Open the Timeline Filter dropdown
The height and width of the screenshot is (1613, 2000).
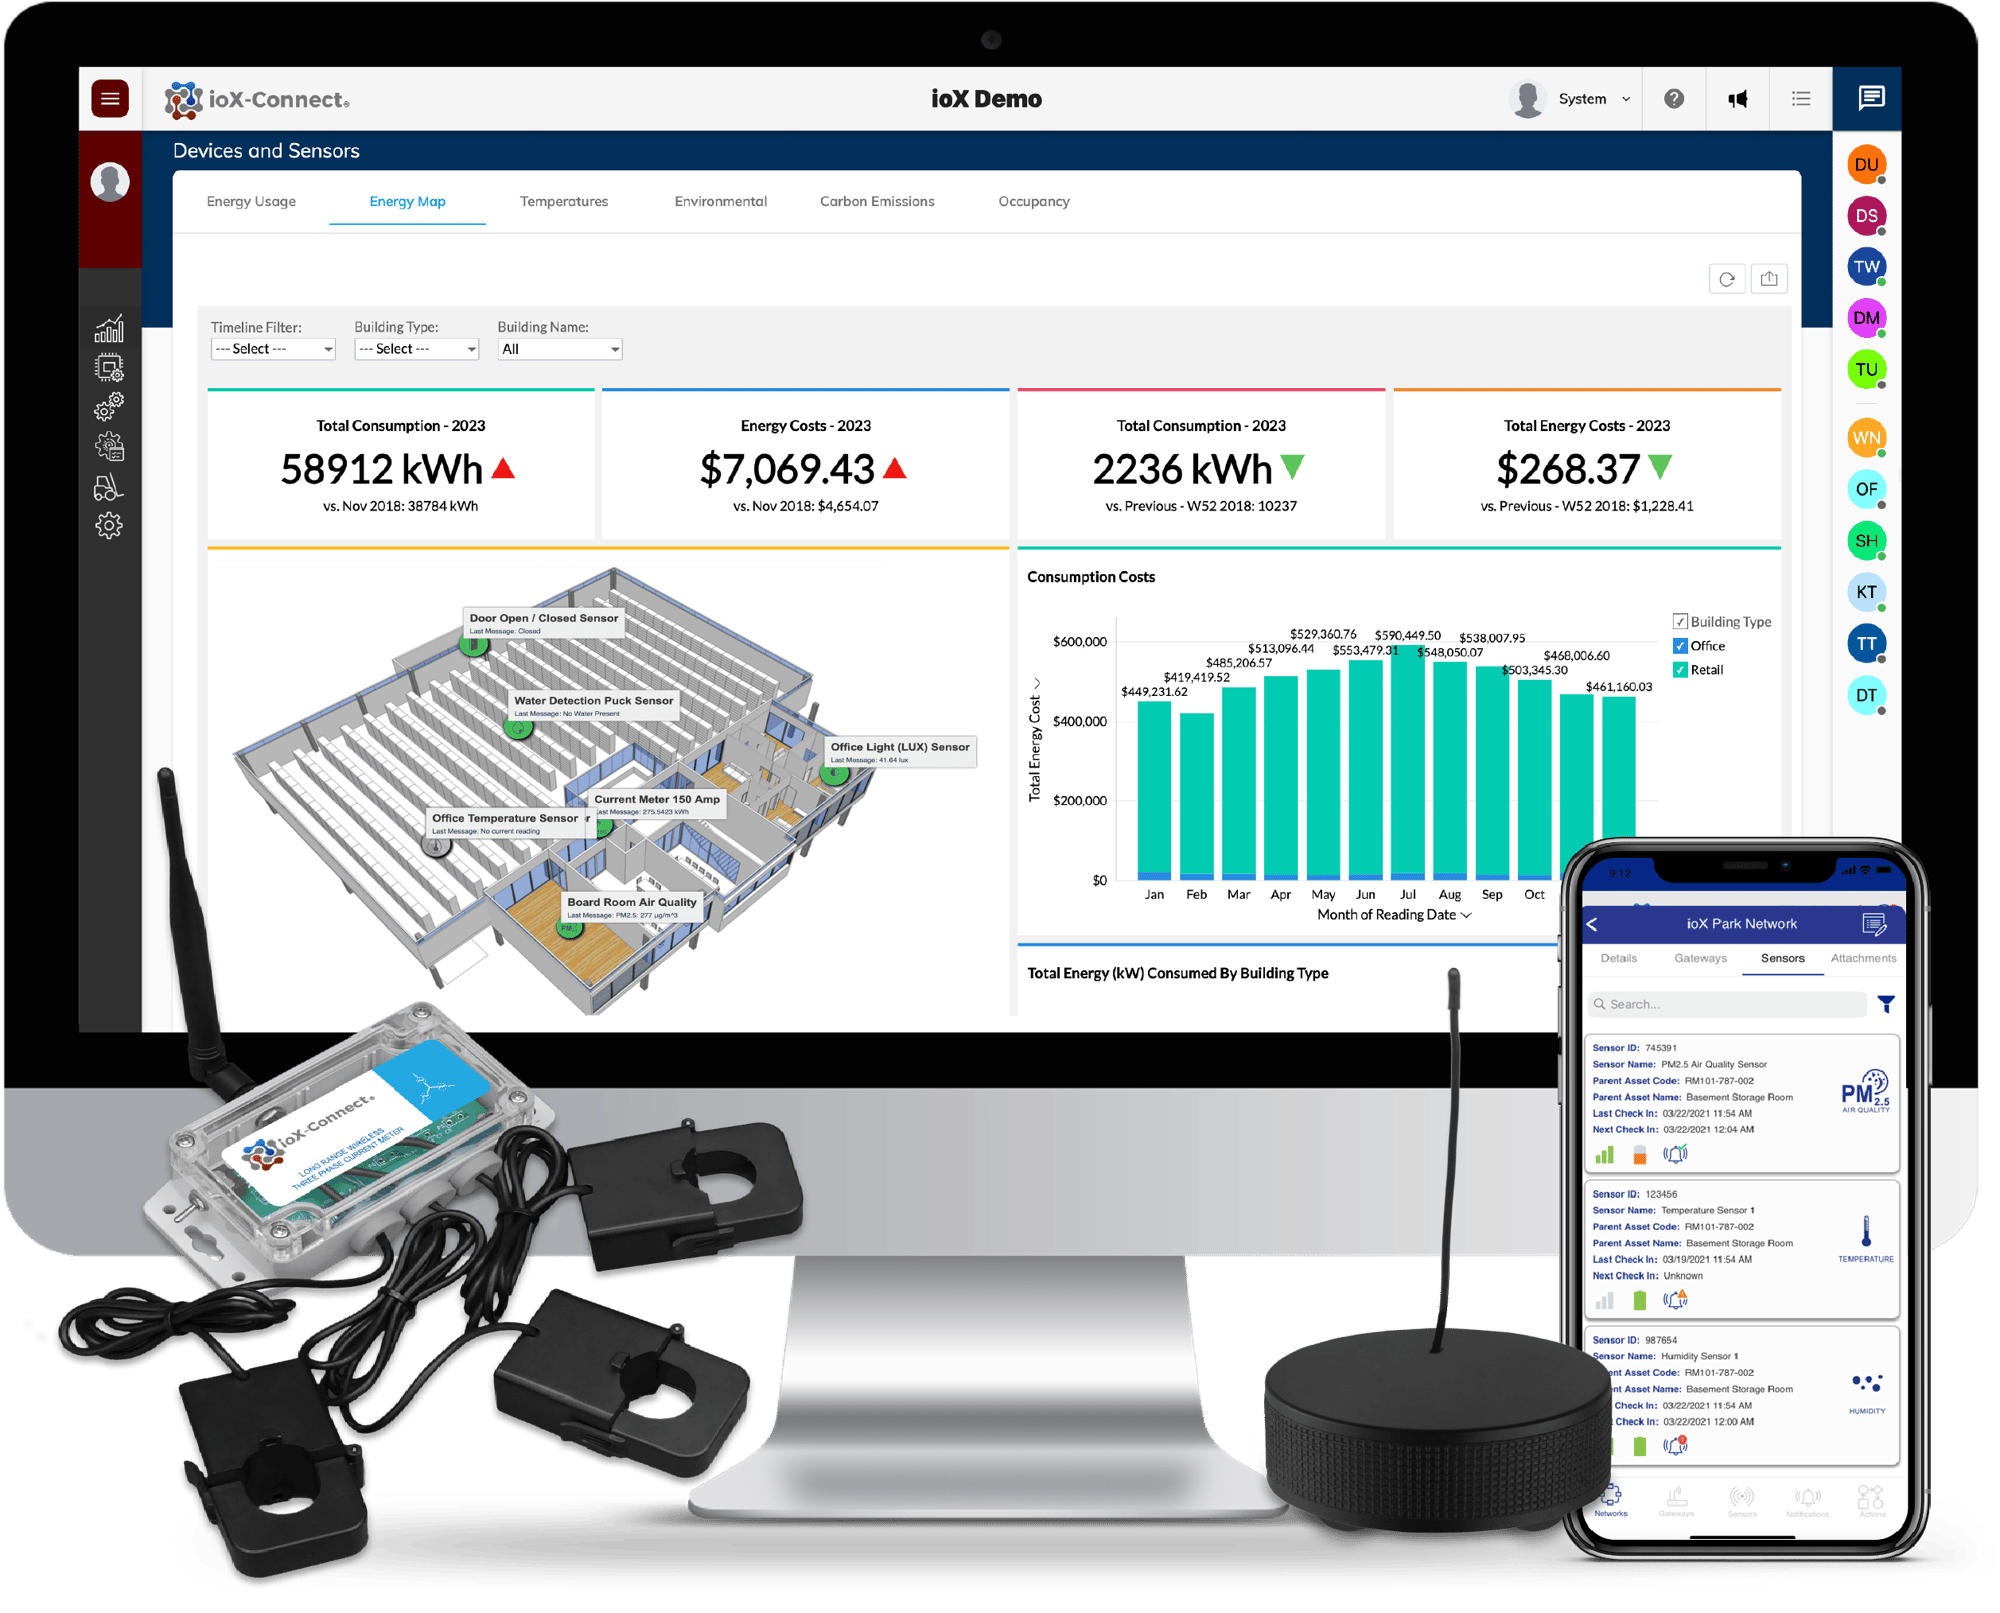click(273, 349)
